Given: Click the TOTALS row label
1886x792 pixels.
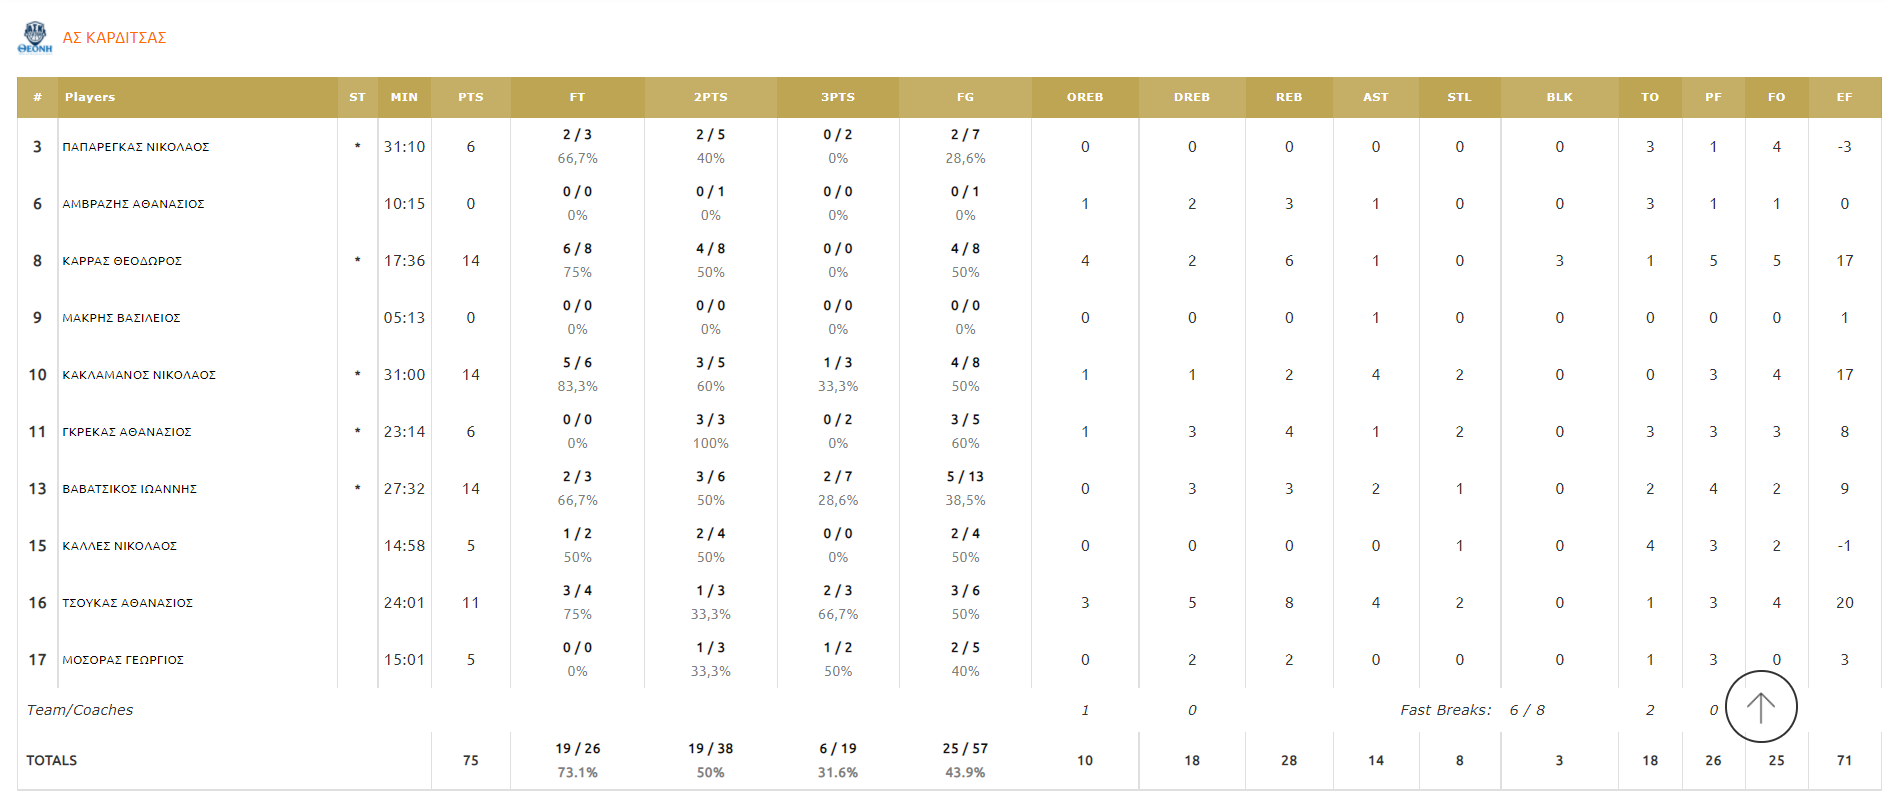Looking at the screenshot, I should [x=52, y=761].
